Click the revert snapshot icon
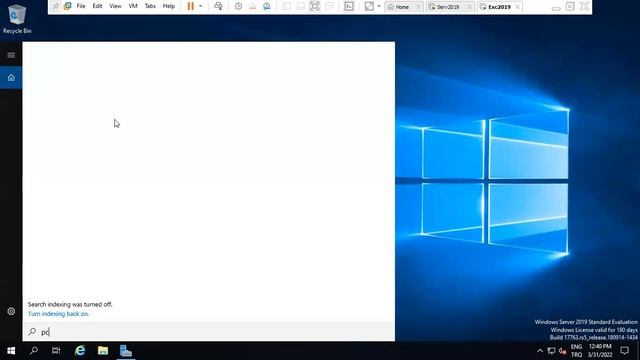 [x=253, y=6]
